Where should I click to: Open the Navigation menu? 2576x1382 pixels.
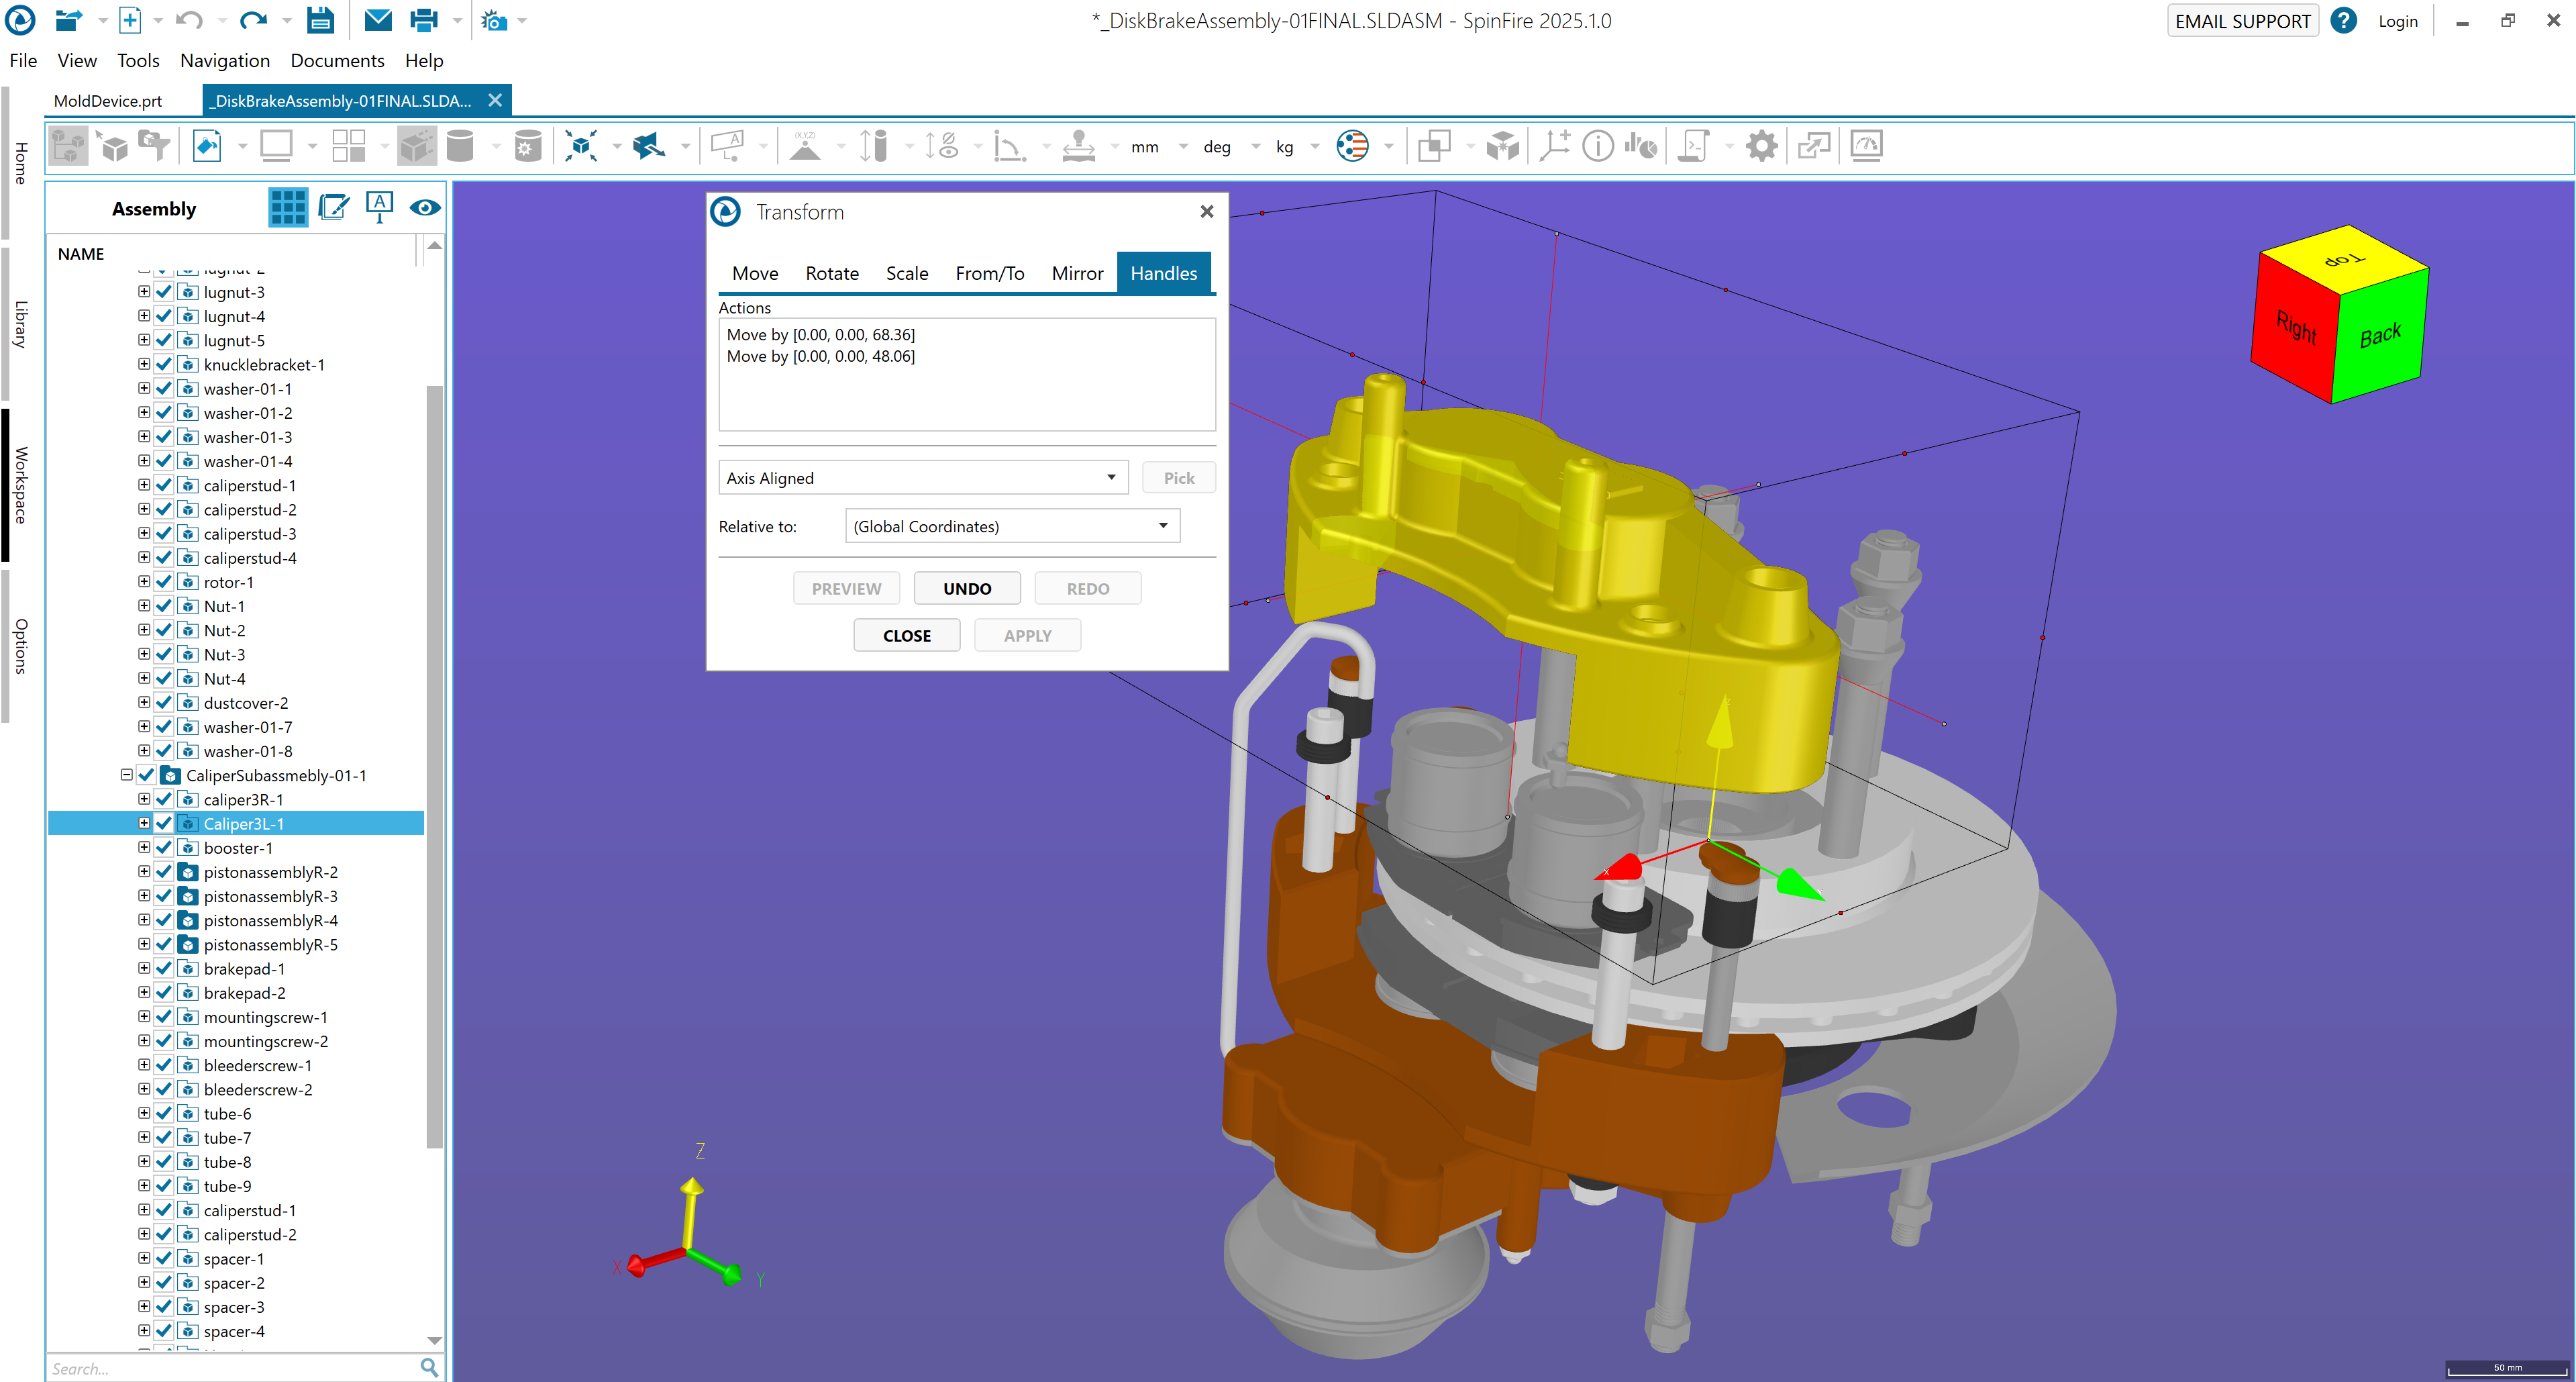[x=224, y=61]
